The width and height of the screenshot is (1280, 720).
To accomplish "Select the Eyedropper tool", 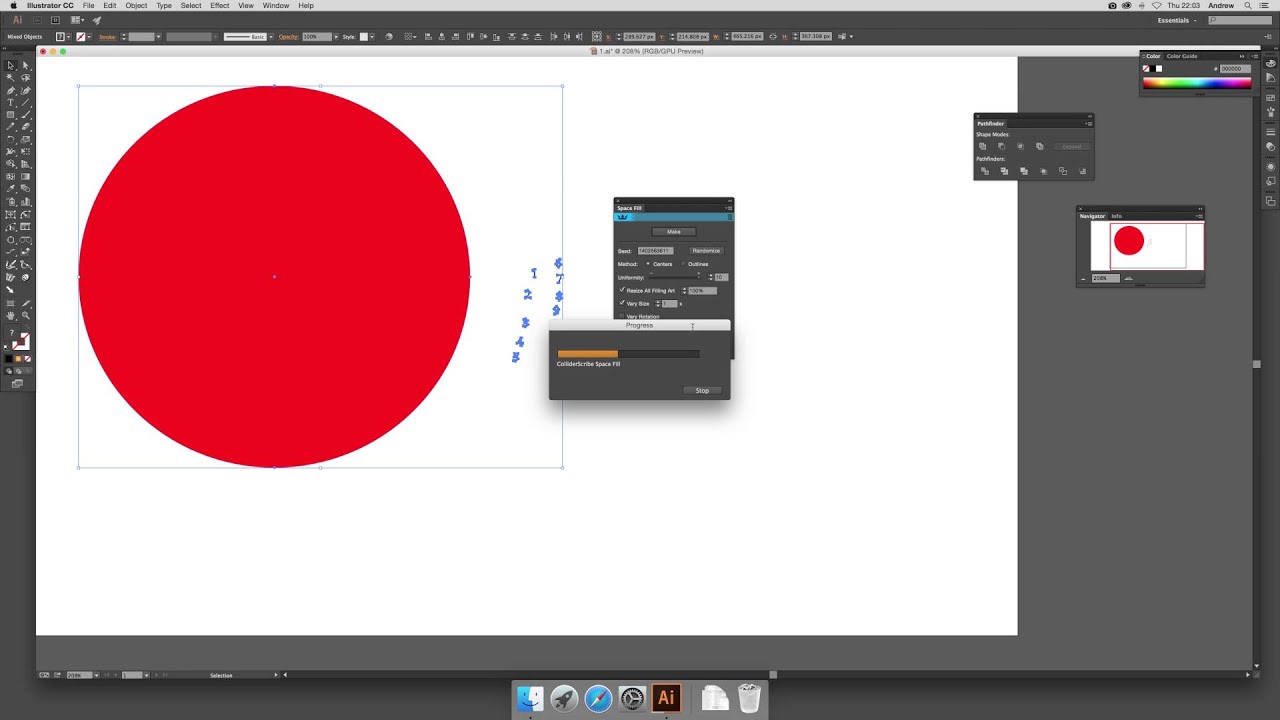I will pos(11,189).
